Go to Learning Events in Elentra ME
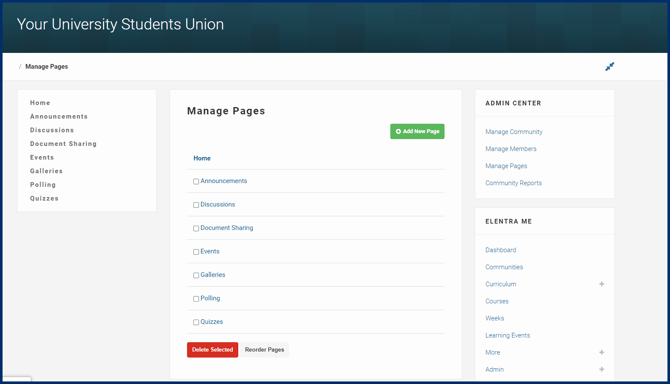The width and height of the screenshot is (670, 384). click(508, 336)
